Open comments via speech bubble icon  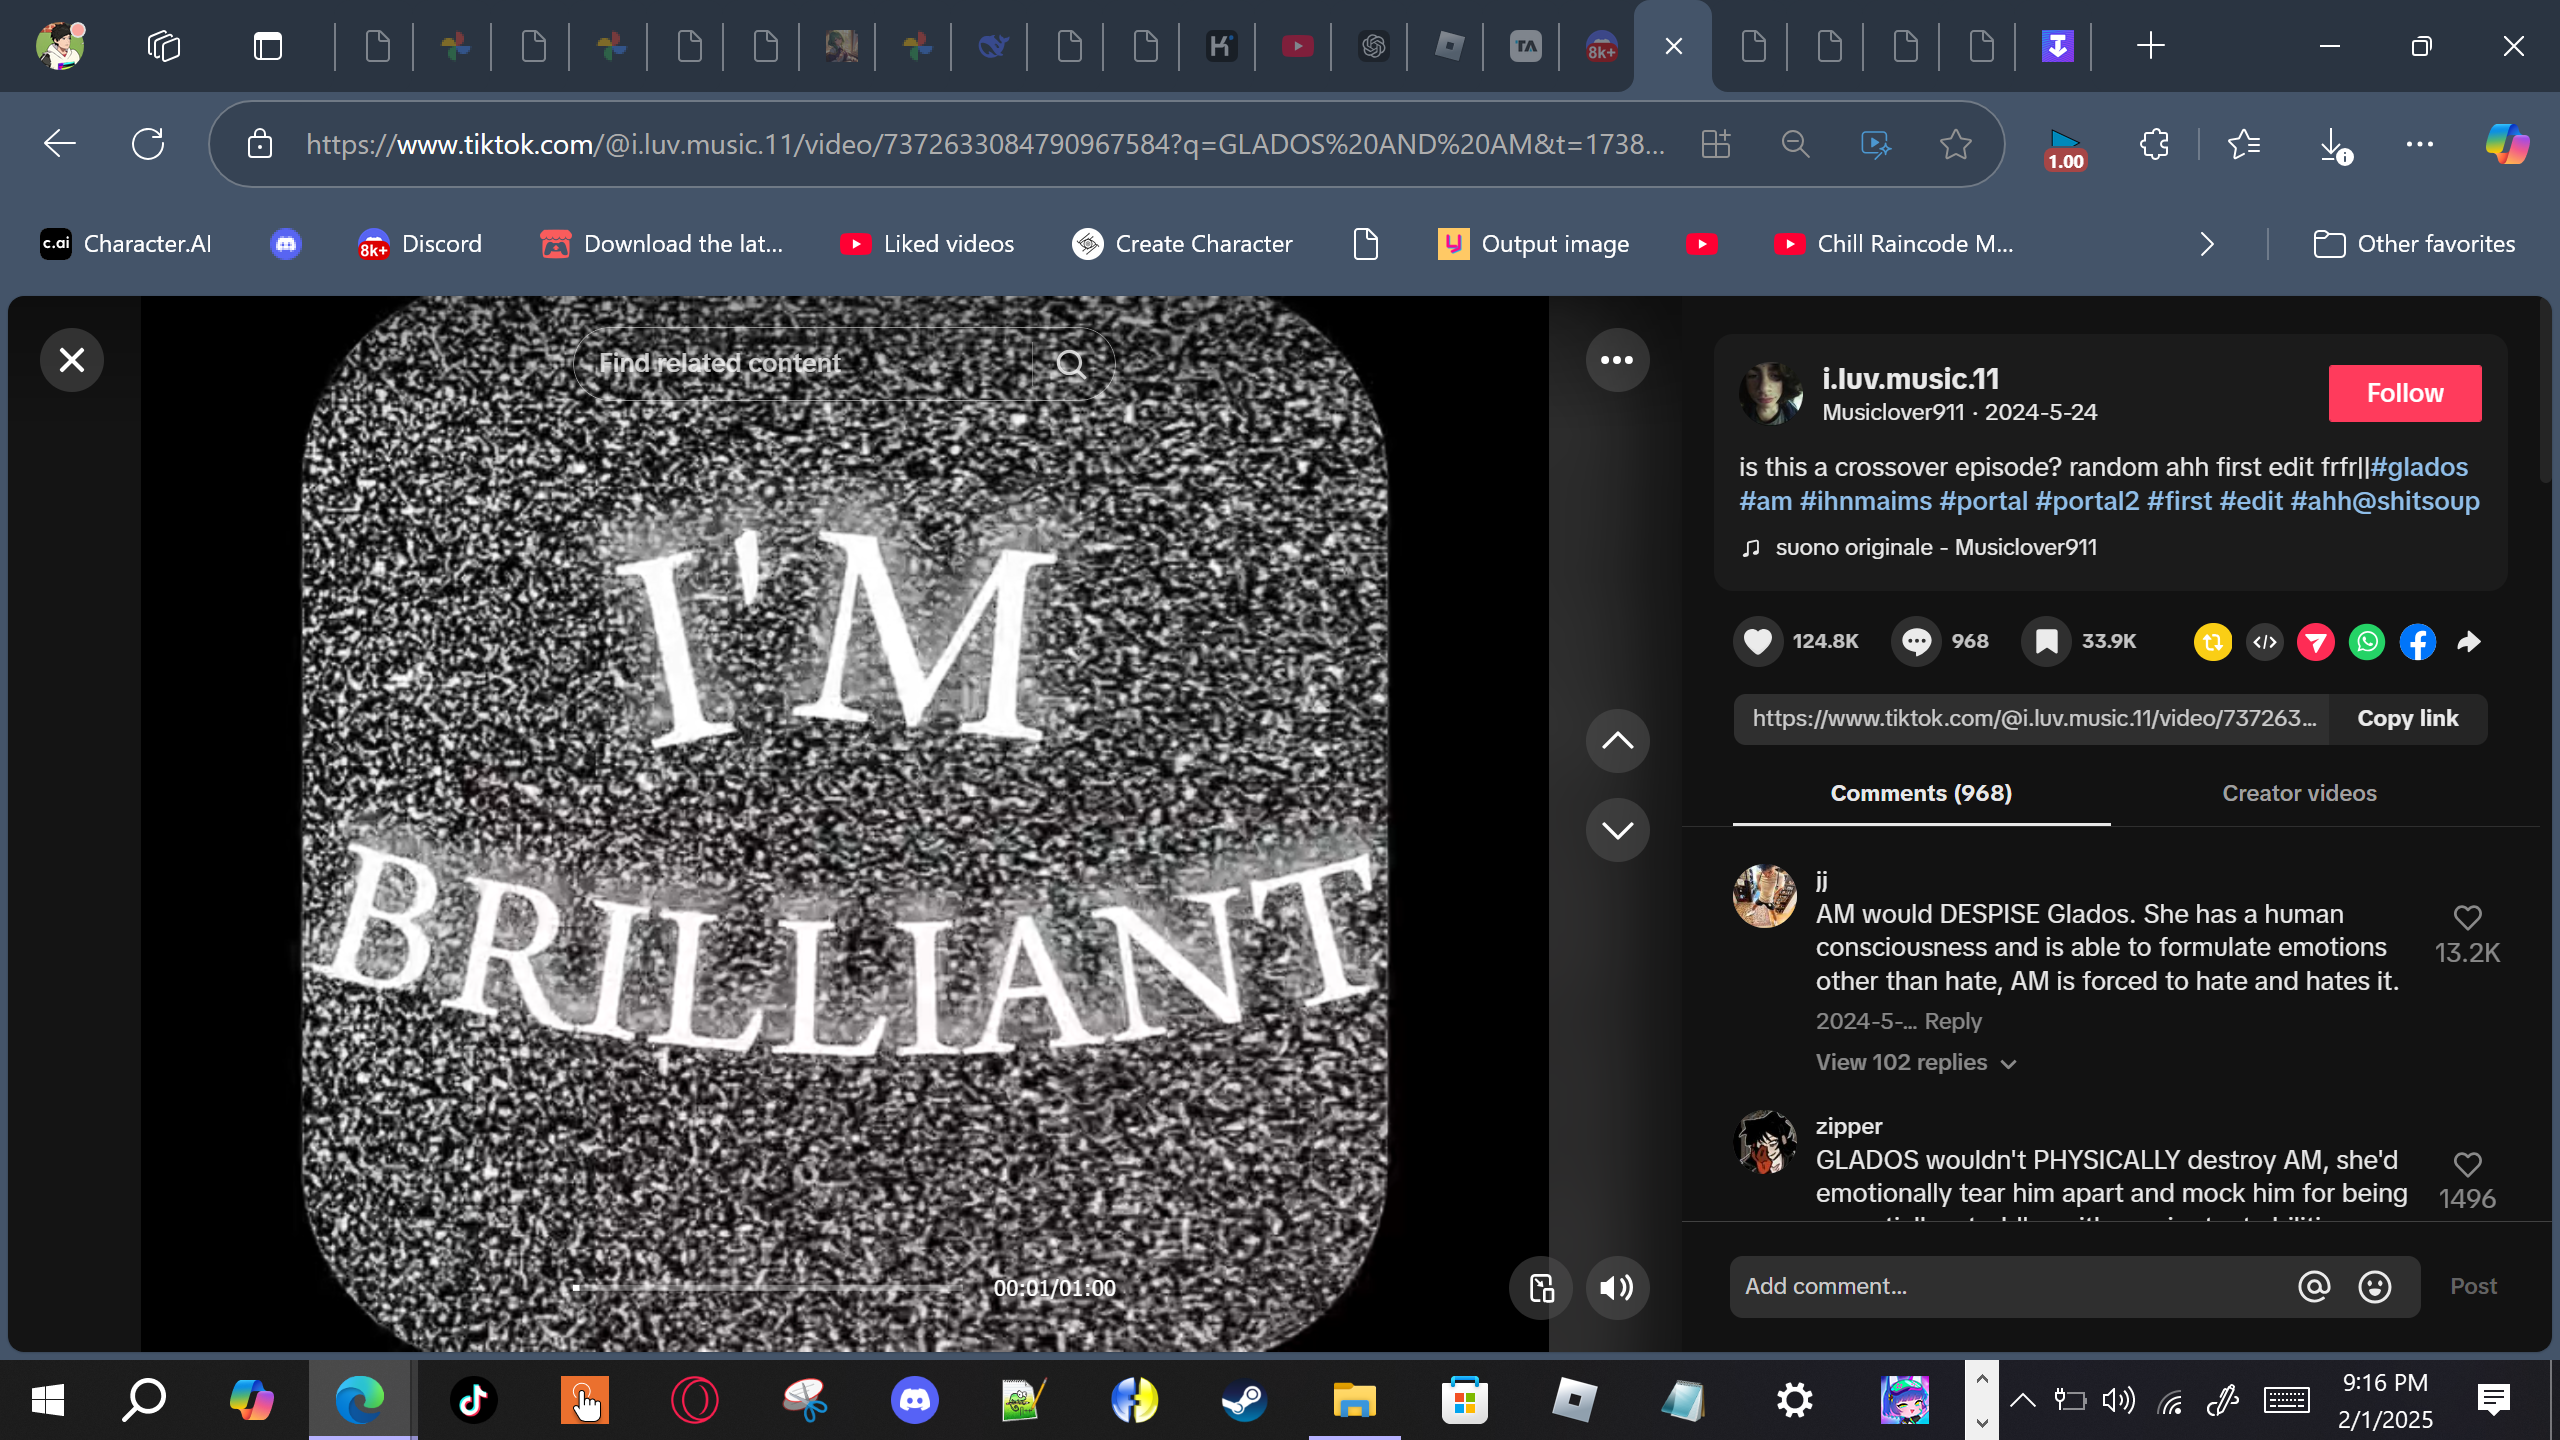point(1916,641)
